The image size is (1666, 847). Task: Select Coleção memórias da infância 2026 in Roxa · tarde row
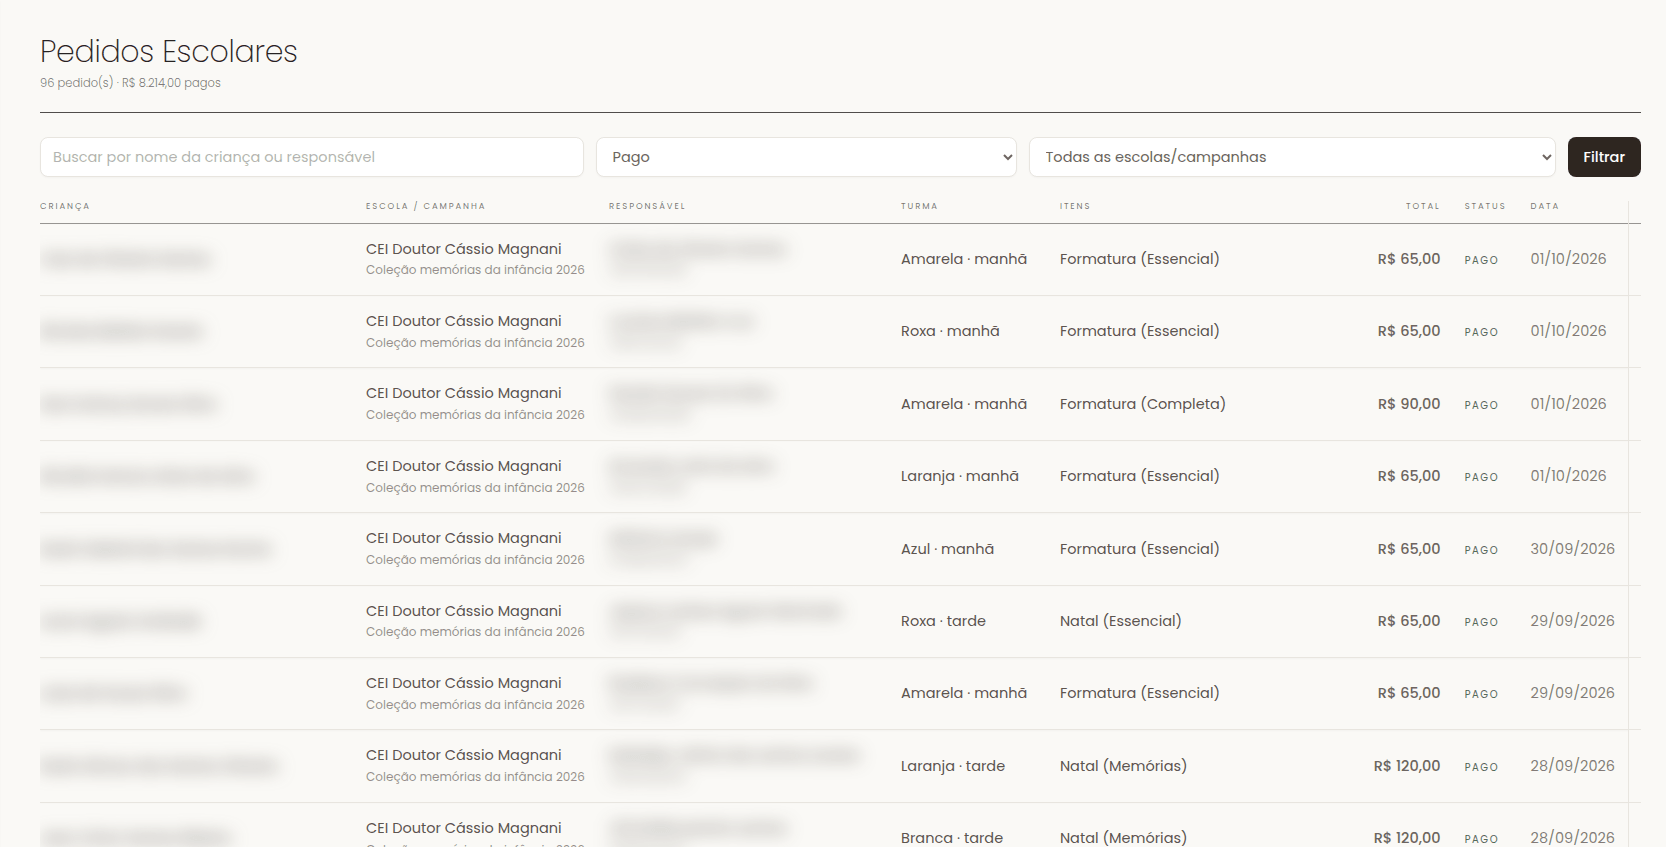475,632
